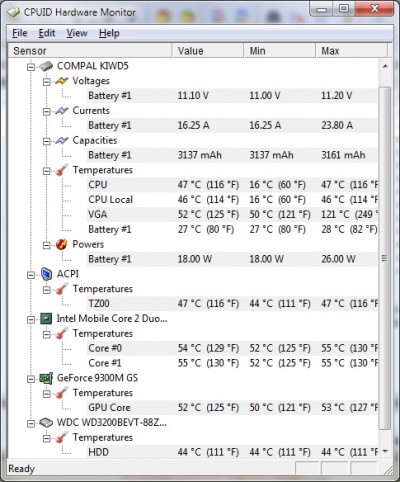Click the thermometer icon under ACPI
The image size is (400, 482).
[62, 289]
